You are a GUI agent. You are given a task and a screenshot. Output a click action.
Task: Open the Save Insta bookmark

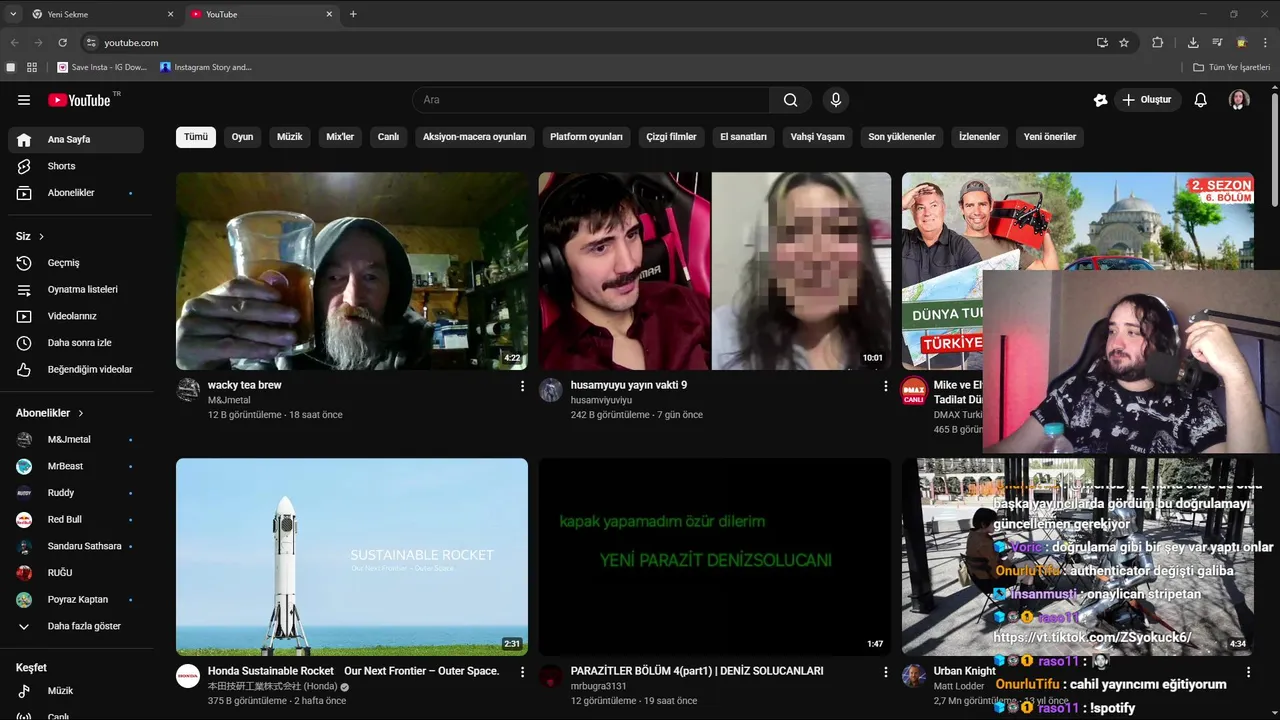click(x=102, y=67)
